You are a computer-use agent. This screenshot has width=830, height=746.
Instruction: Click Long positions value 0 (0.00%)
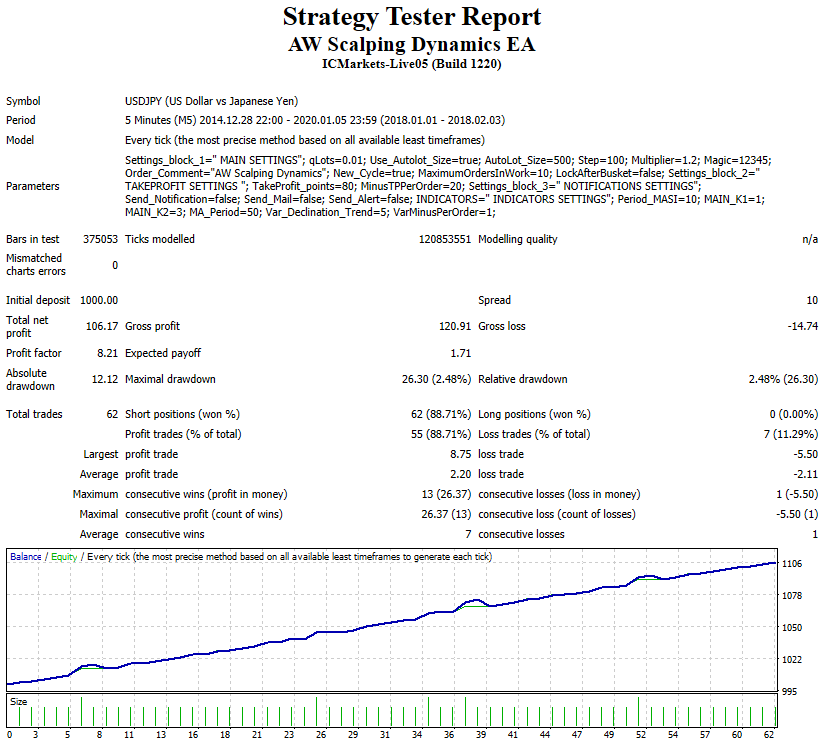794,414
